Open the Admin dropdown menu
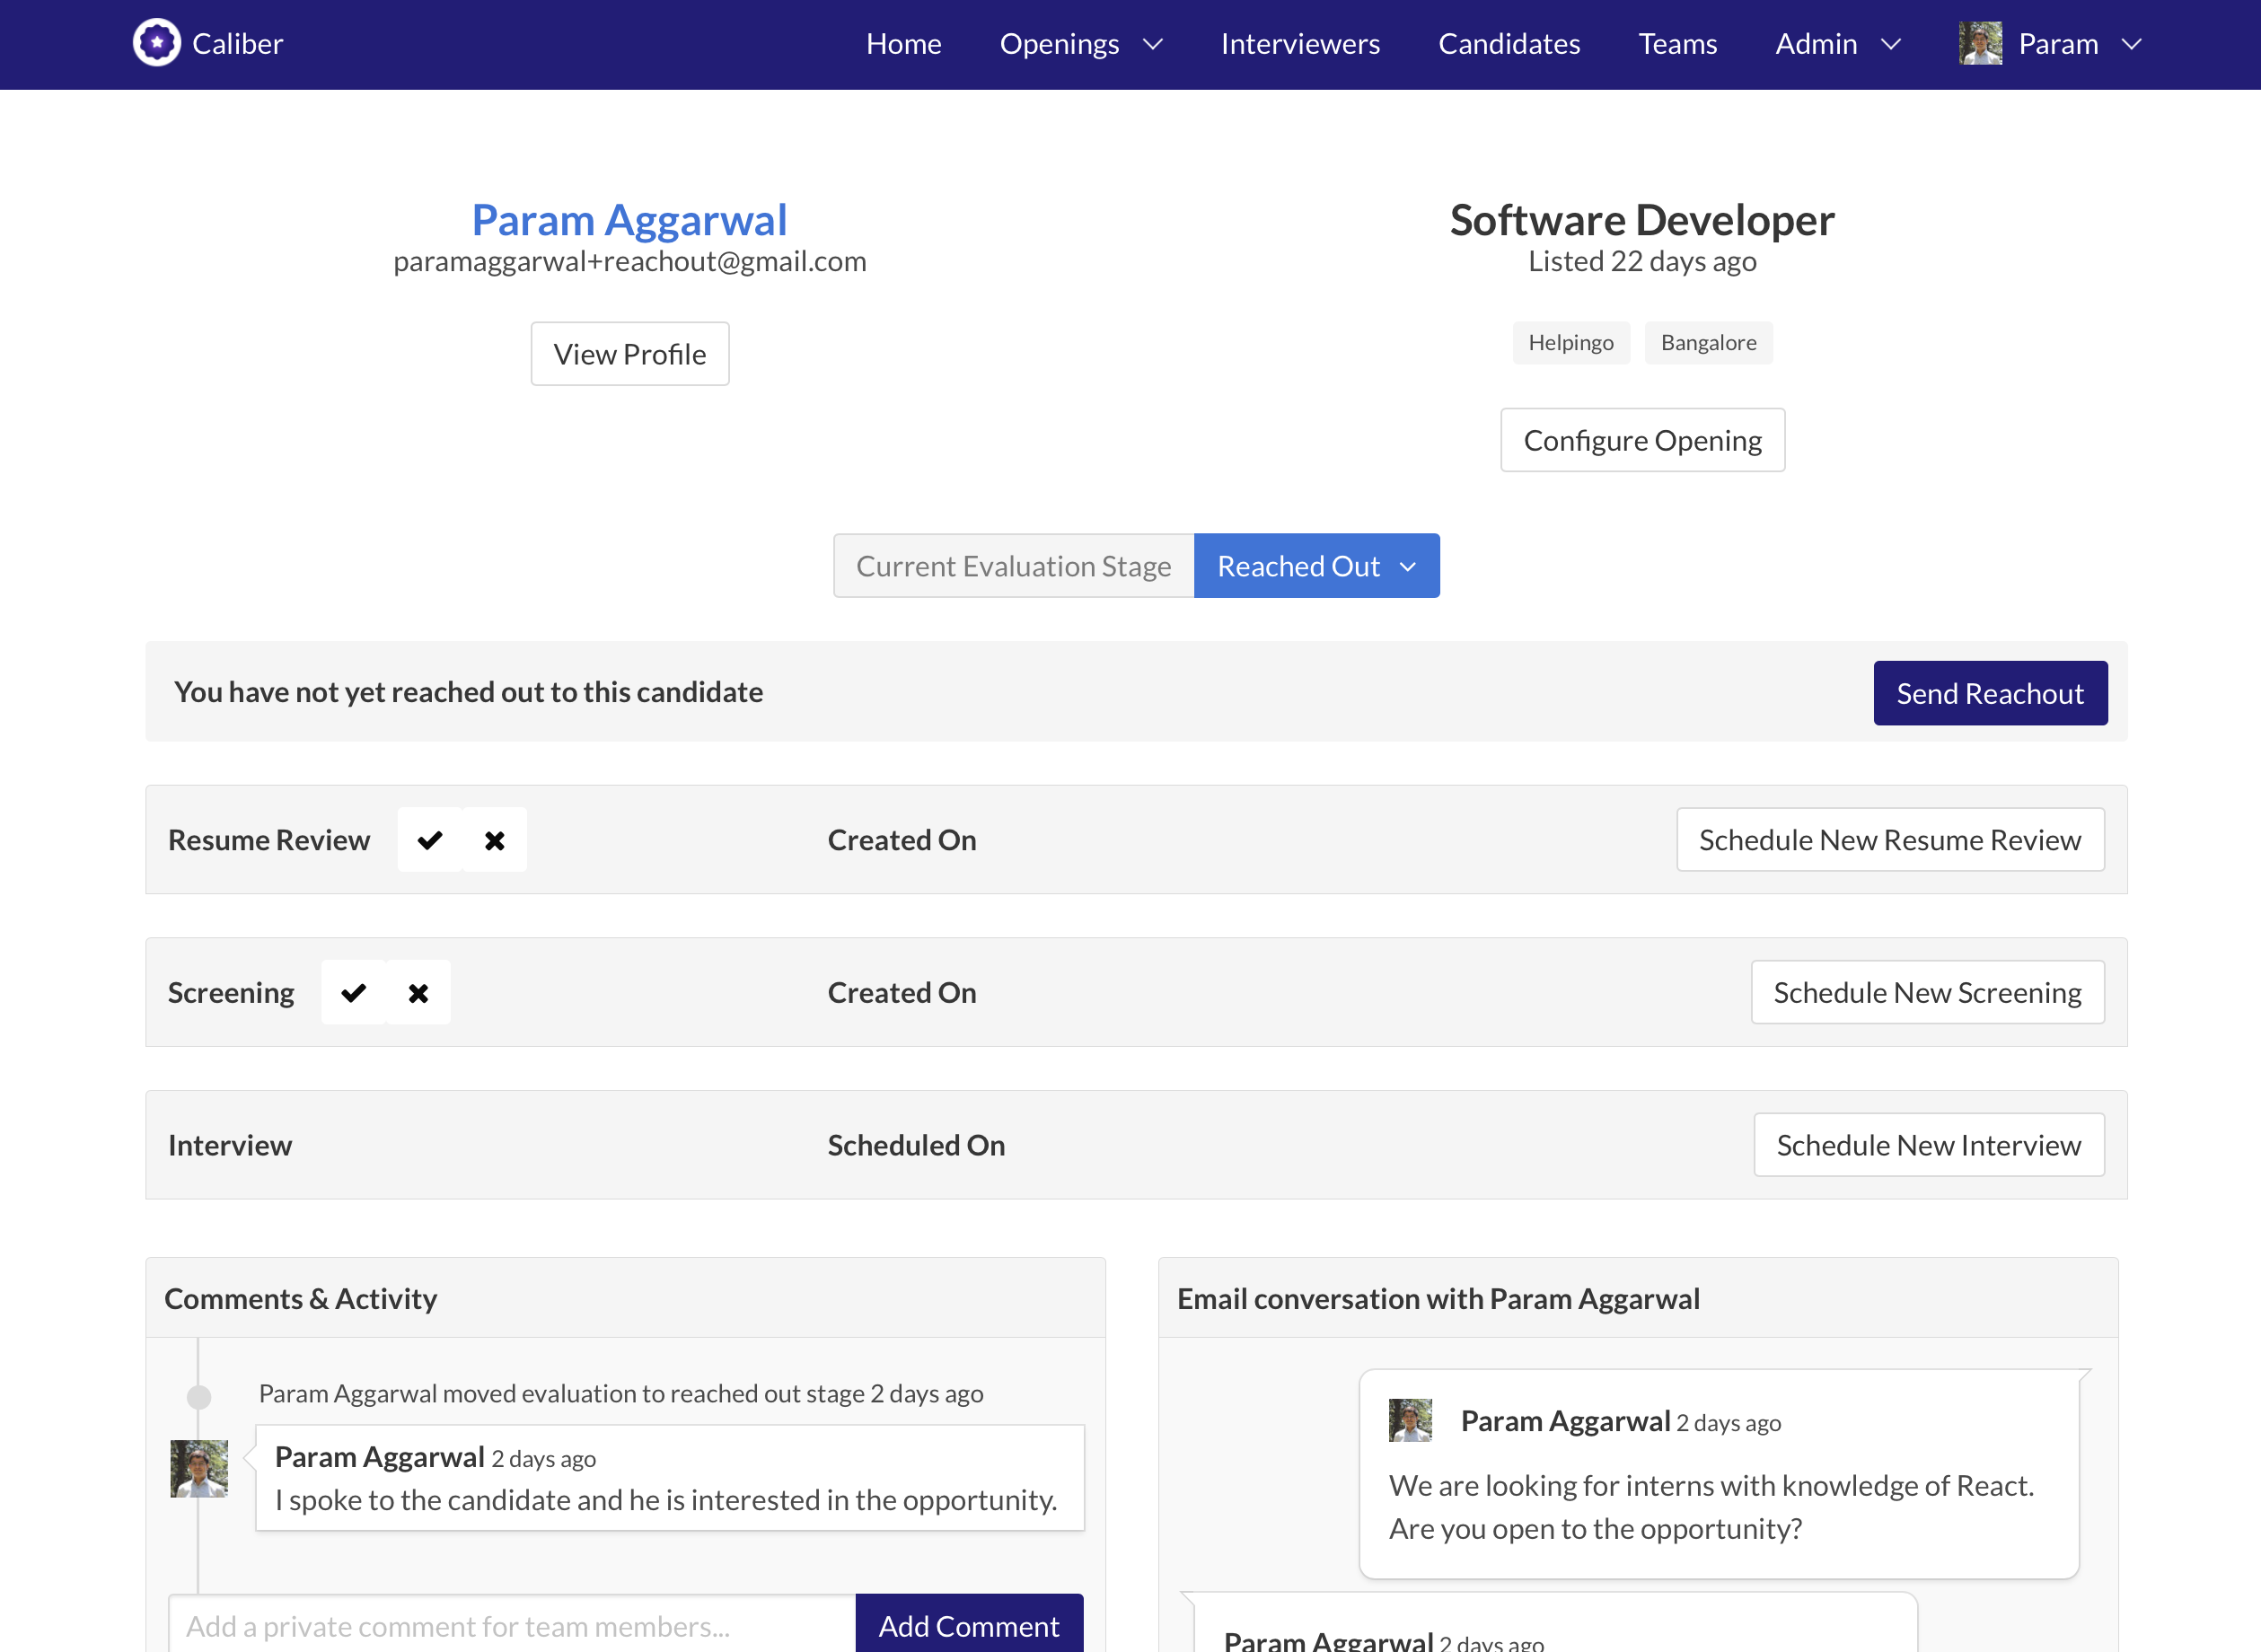The height and width of the screenshot is (1652, 2261). [x=1837, y=44]
